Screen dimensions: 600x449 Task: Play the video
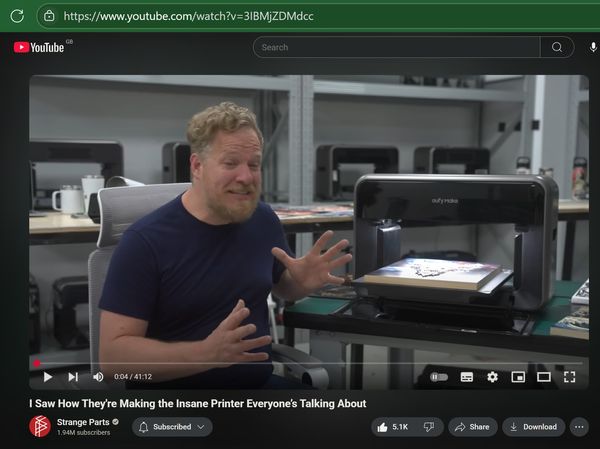coord(47,377)
